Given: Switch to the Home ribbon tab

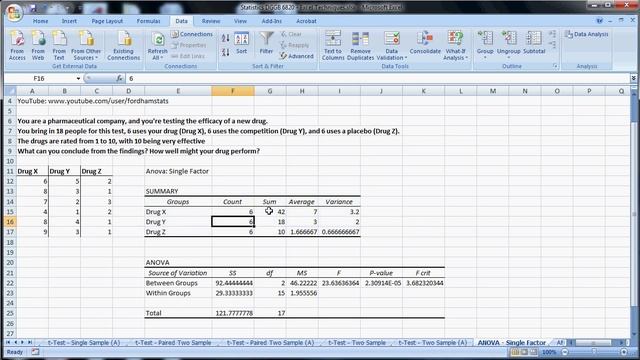Looking at the screenshot, I should 40,21.
